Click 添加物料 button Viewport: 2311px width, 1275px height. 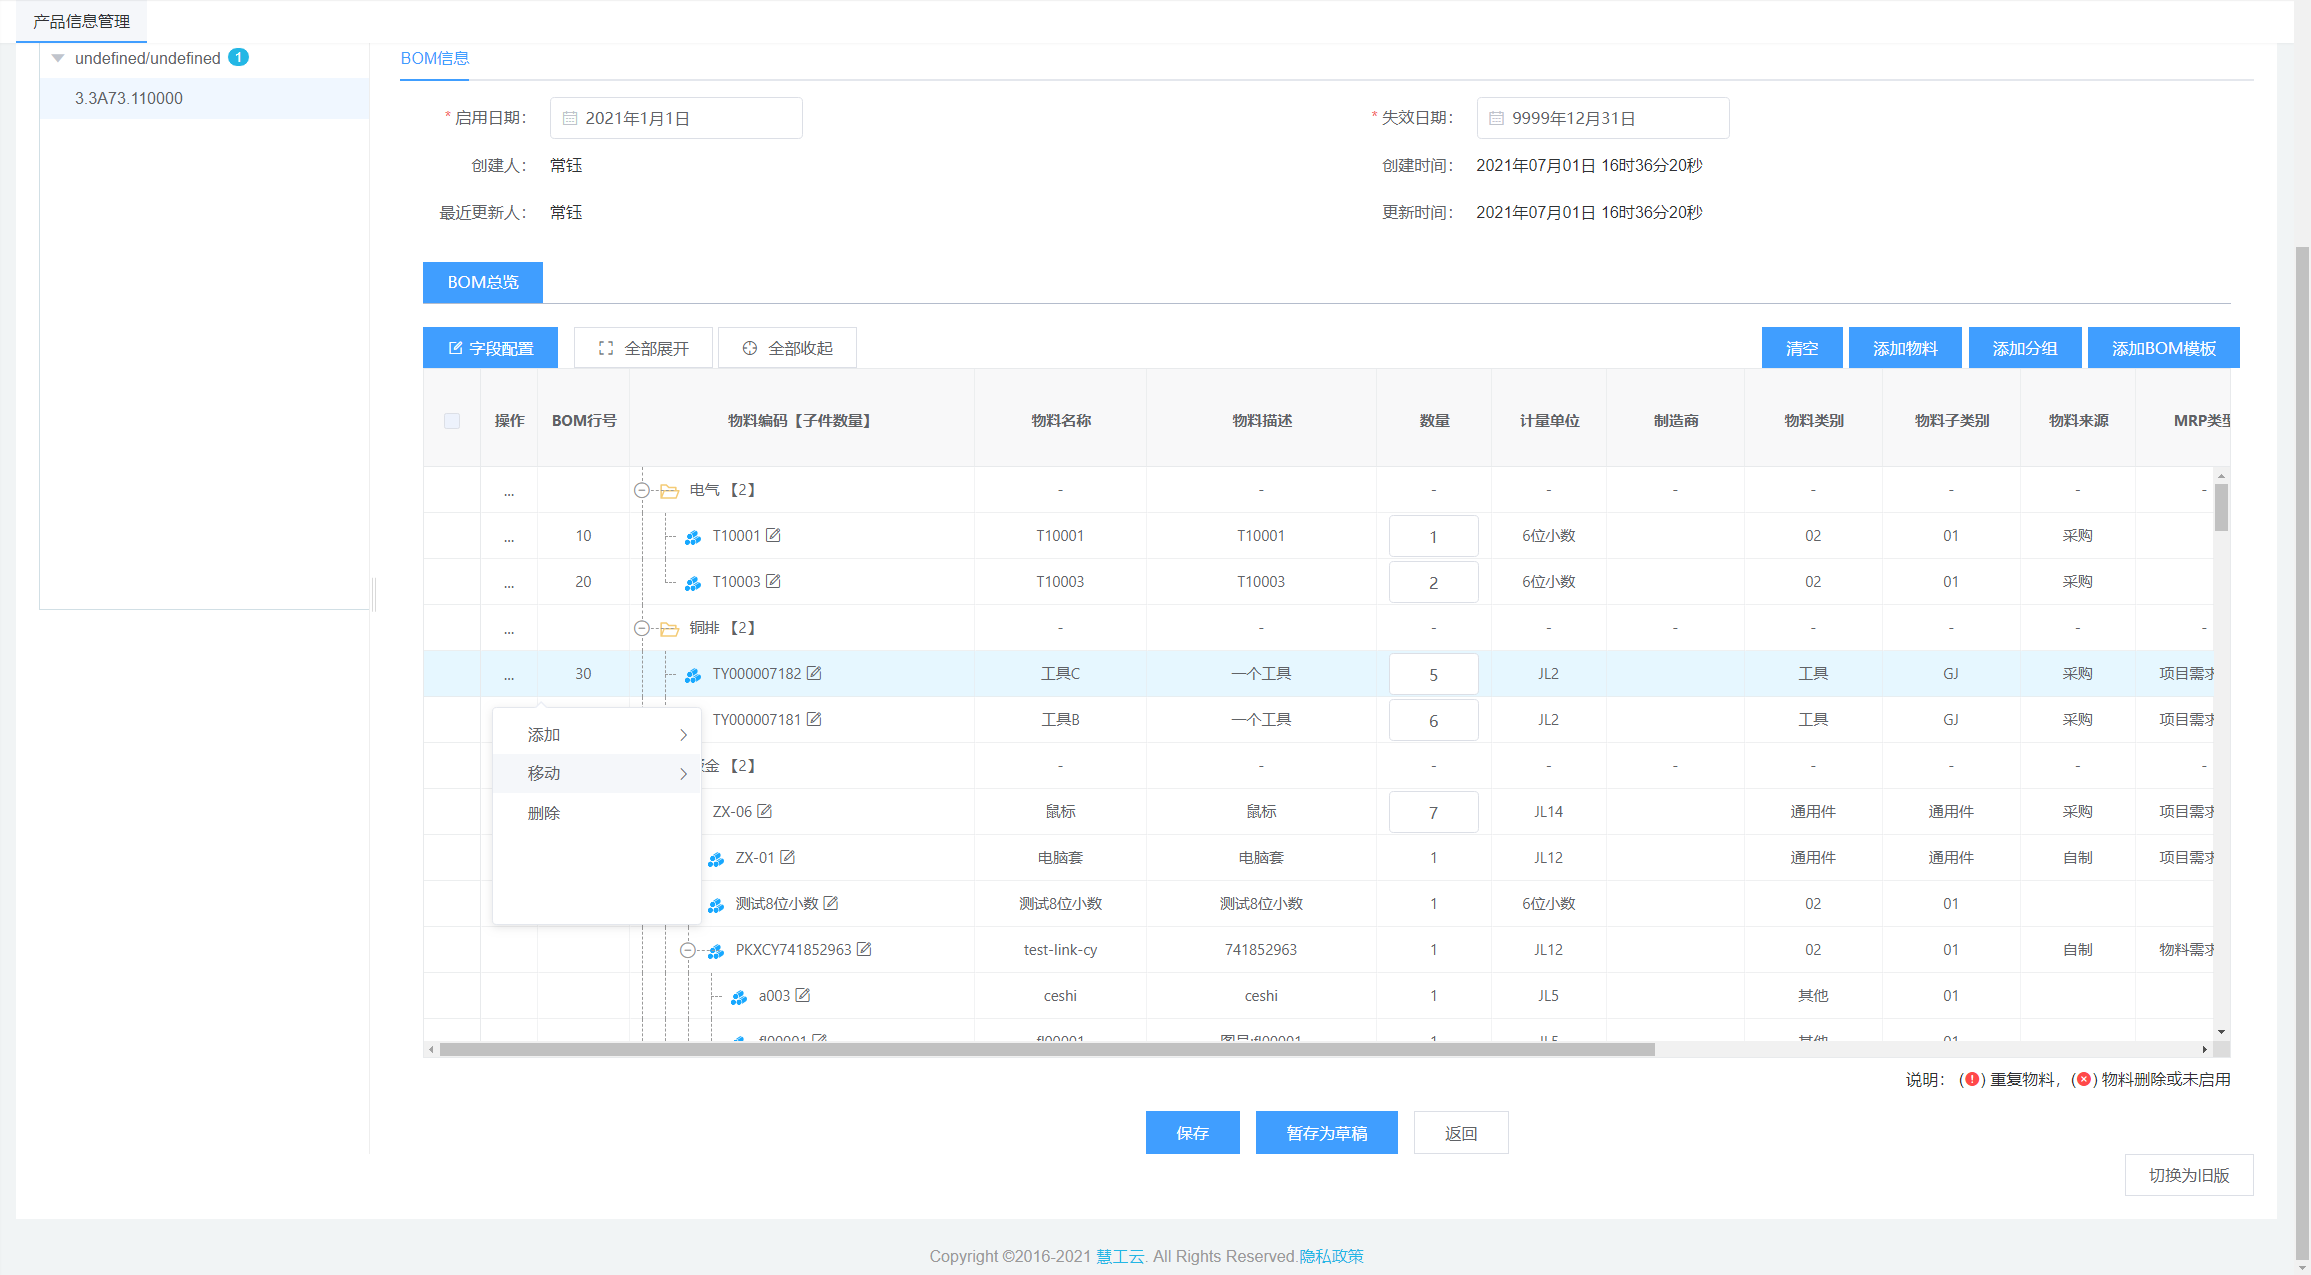click(1905, 348)
